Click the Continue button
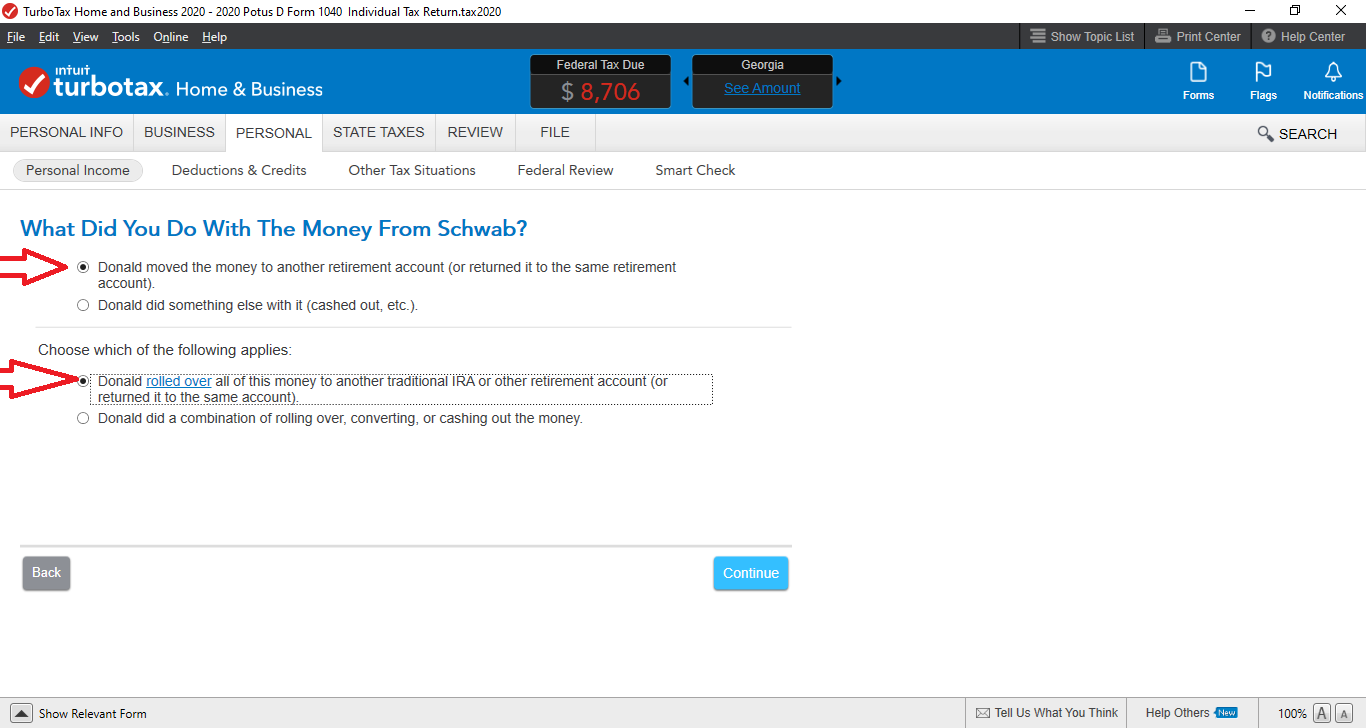 [x=751, y=573]
